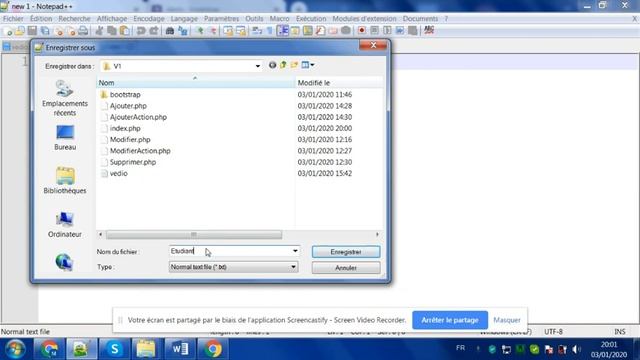
Task: Click the New file toolbar icon
Action: (x=7, y=31)
